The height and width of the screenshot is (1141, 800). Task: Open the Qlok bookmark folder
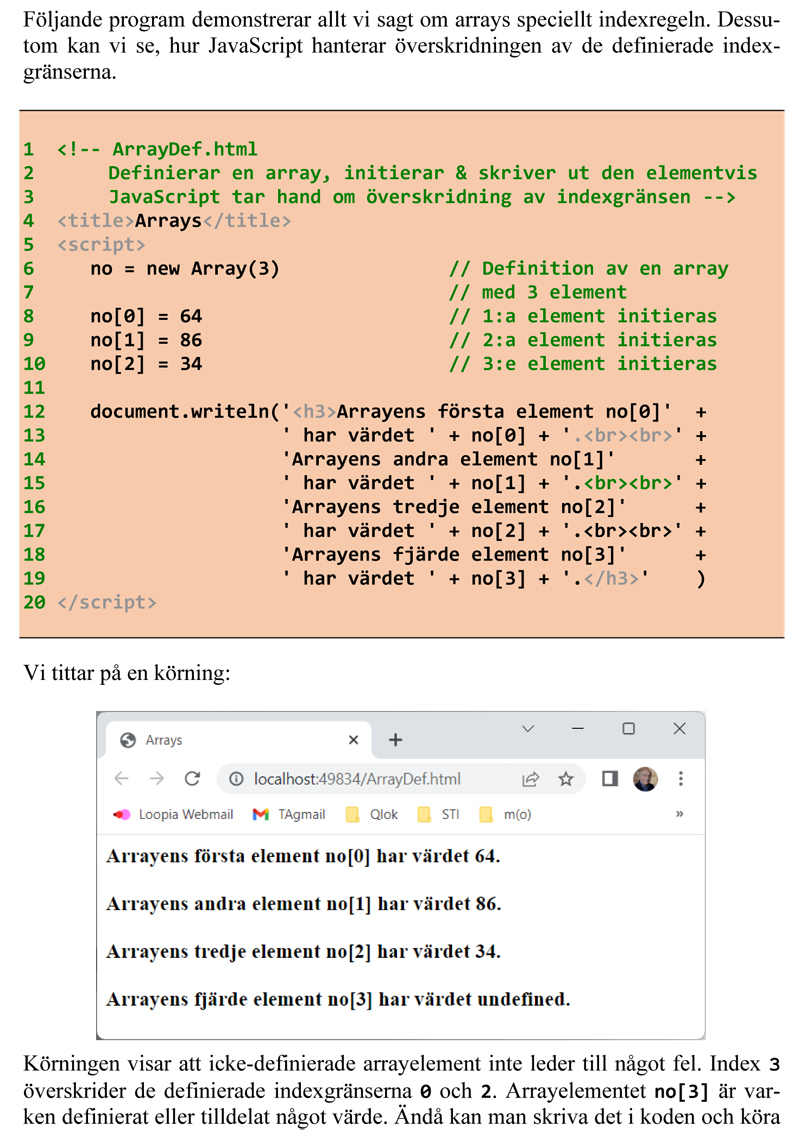click(x=372, y=814)
